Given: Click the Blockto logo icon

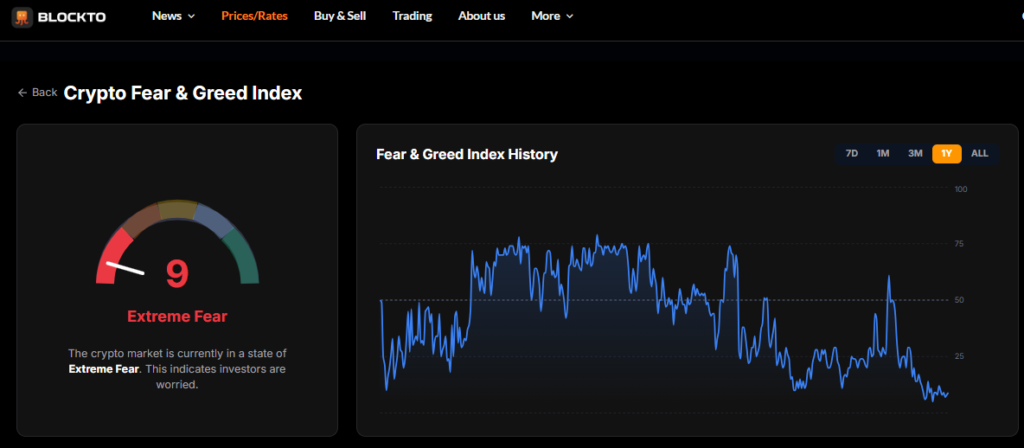Looking at the screenshot, I should point(22,17).
